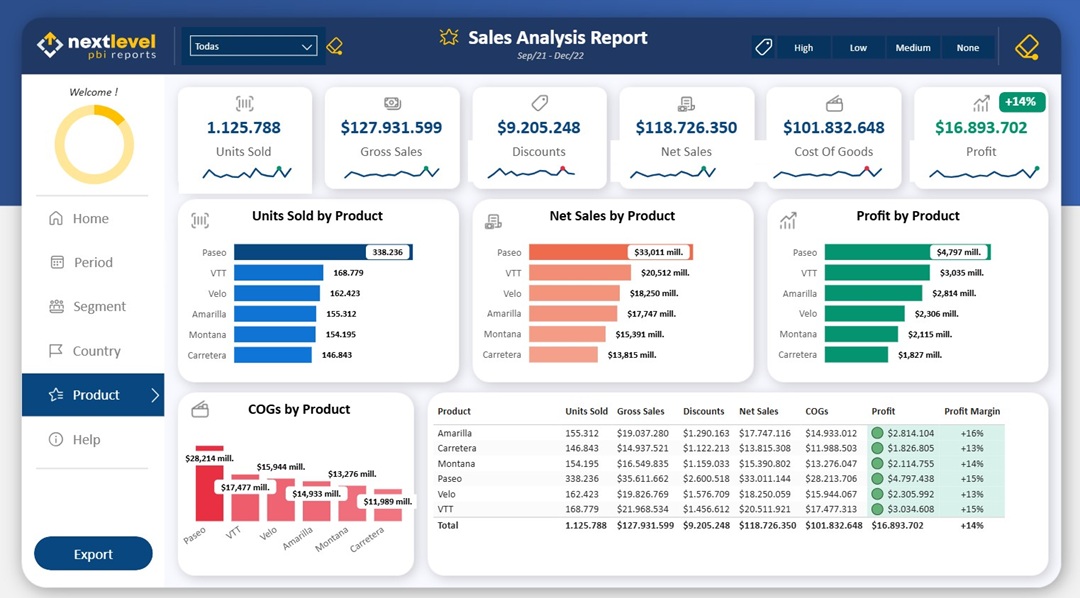
Task: Click the barcode icon on Units Sold card
Action: 245,104
